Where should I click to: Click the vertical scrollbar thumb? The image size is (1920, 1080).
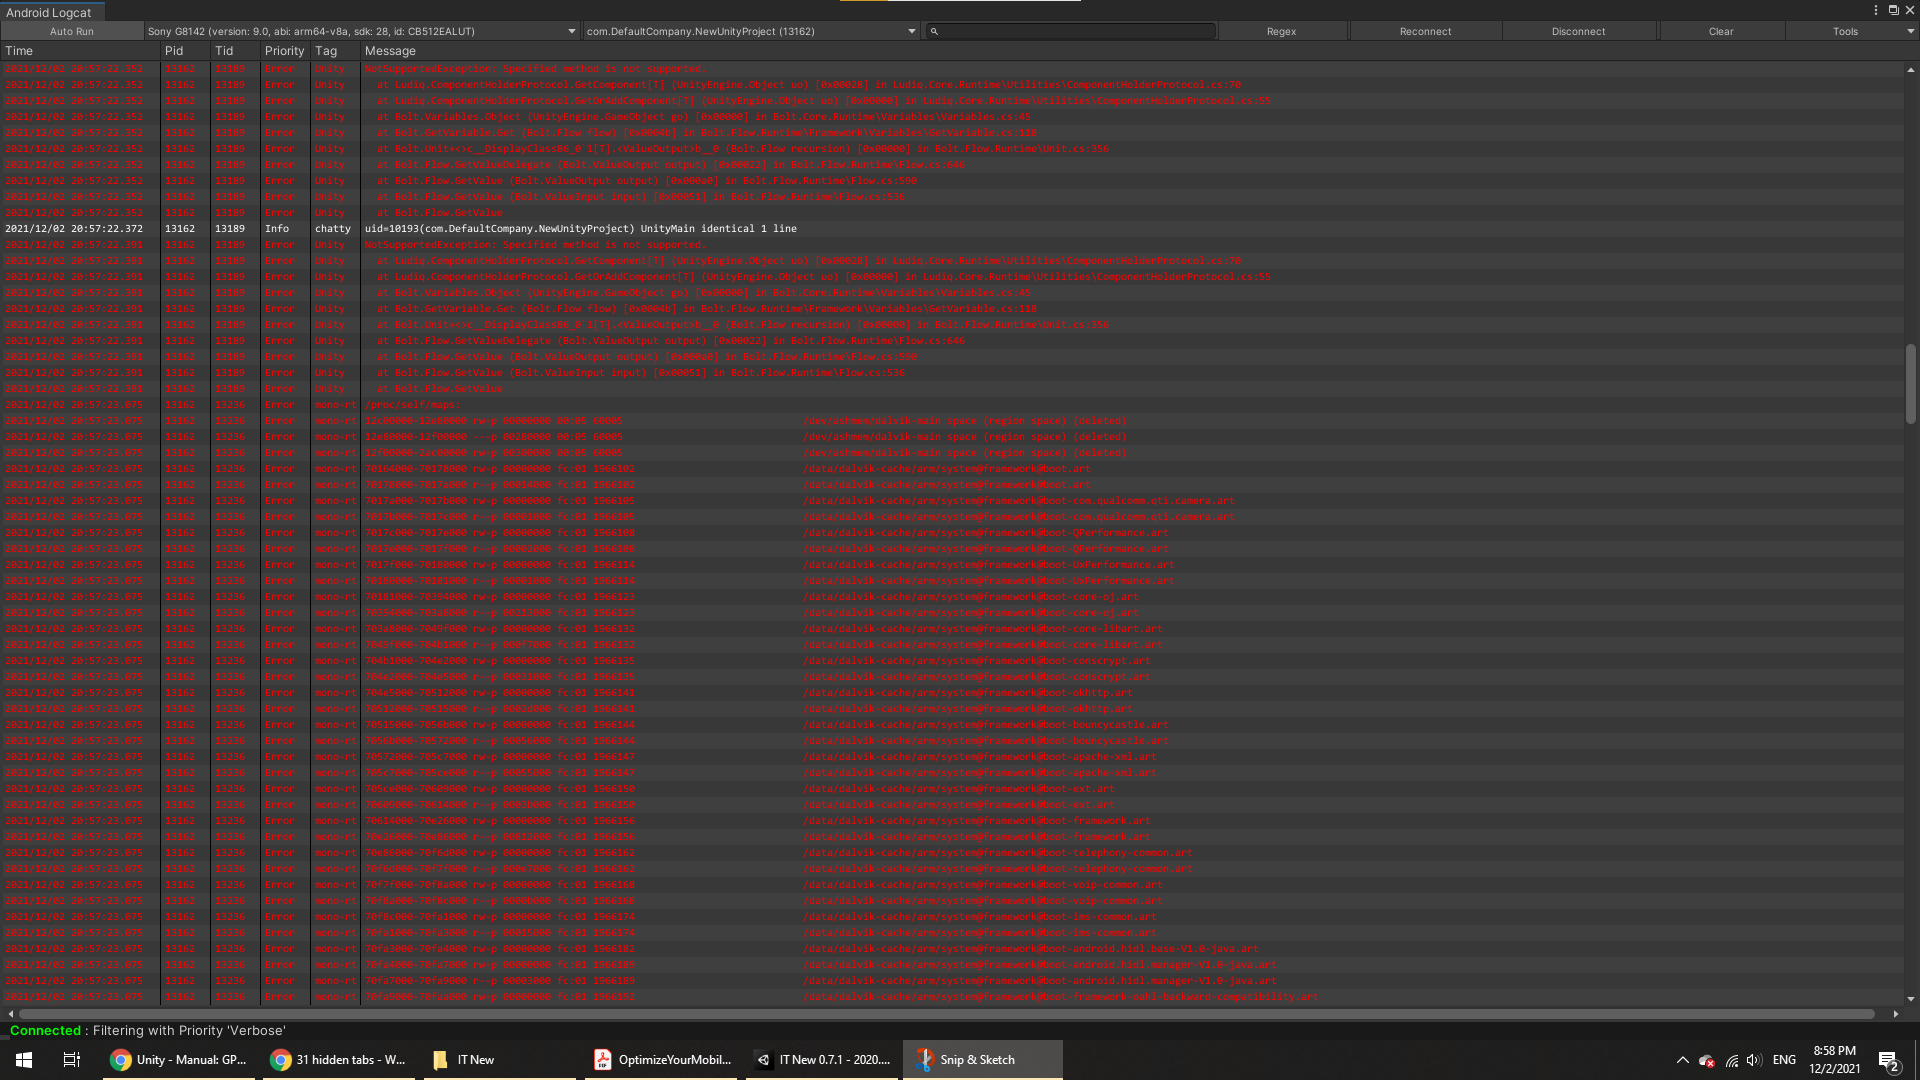click(1910, 384)
